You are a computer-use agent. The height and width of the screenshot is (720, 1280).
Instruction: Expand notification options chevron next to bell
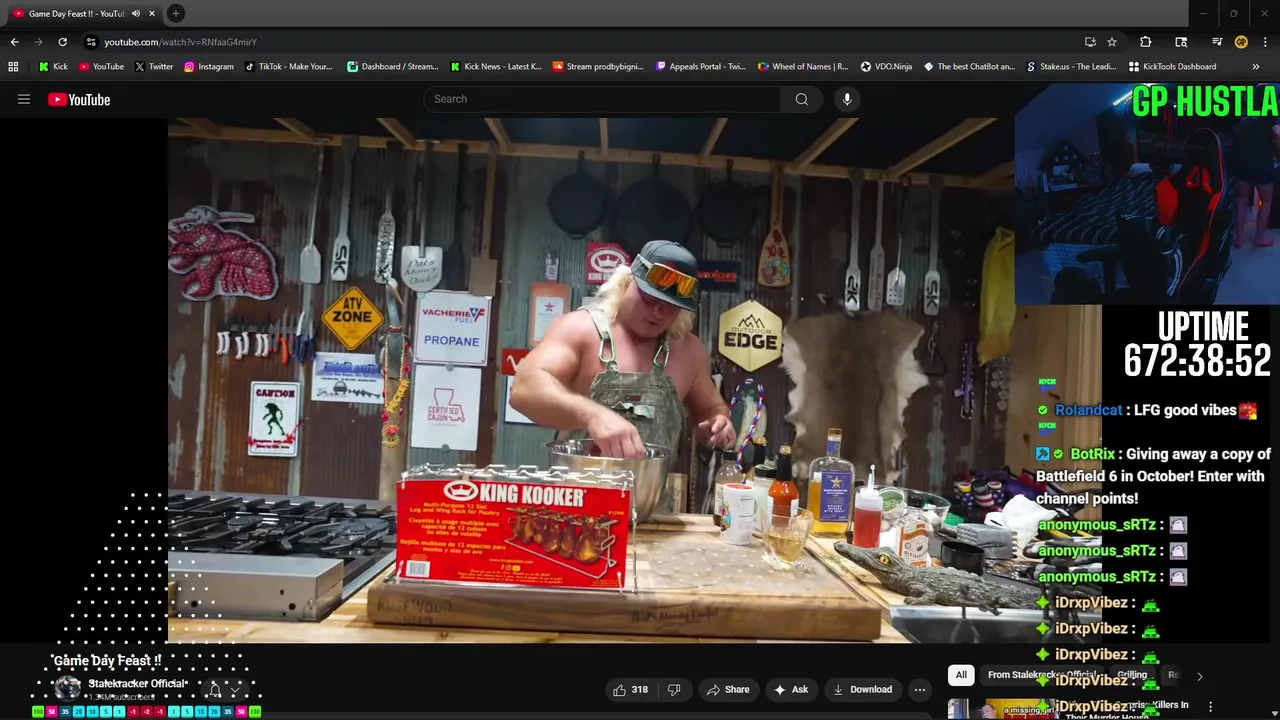pos(235,690)
